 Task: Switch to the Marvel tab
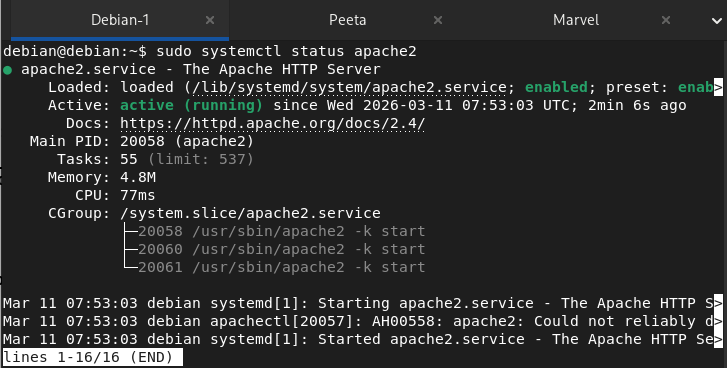point(576,20)
